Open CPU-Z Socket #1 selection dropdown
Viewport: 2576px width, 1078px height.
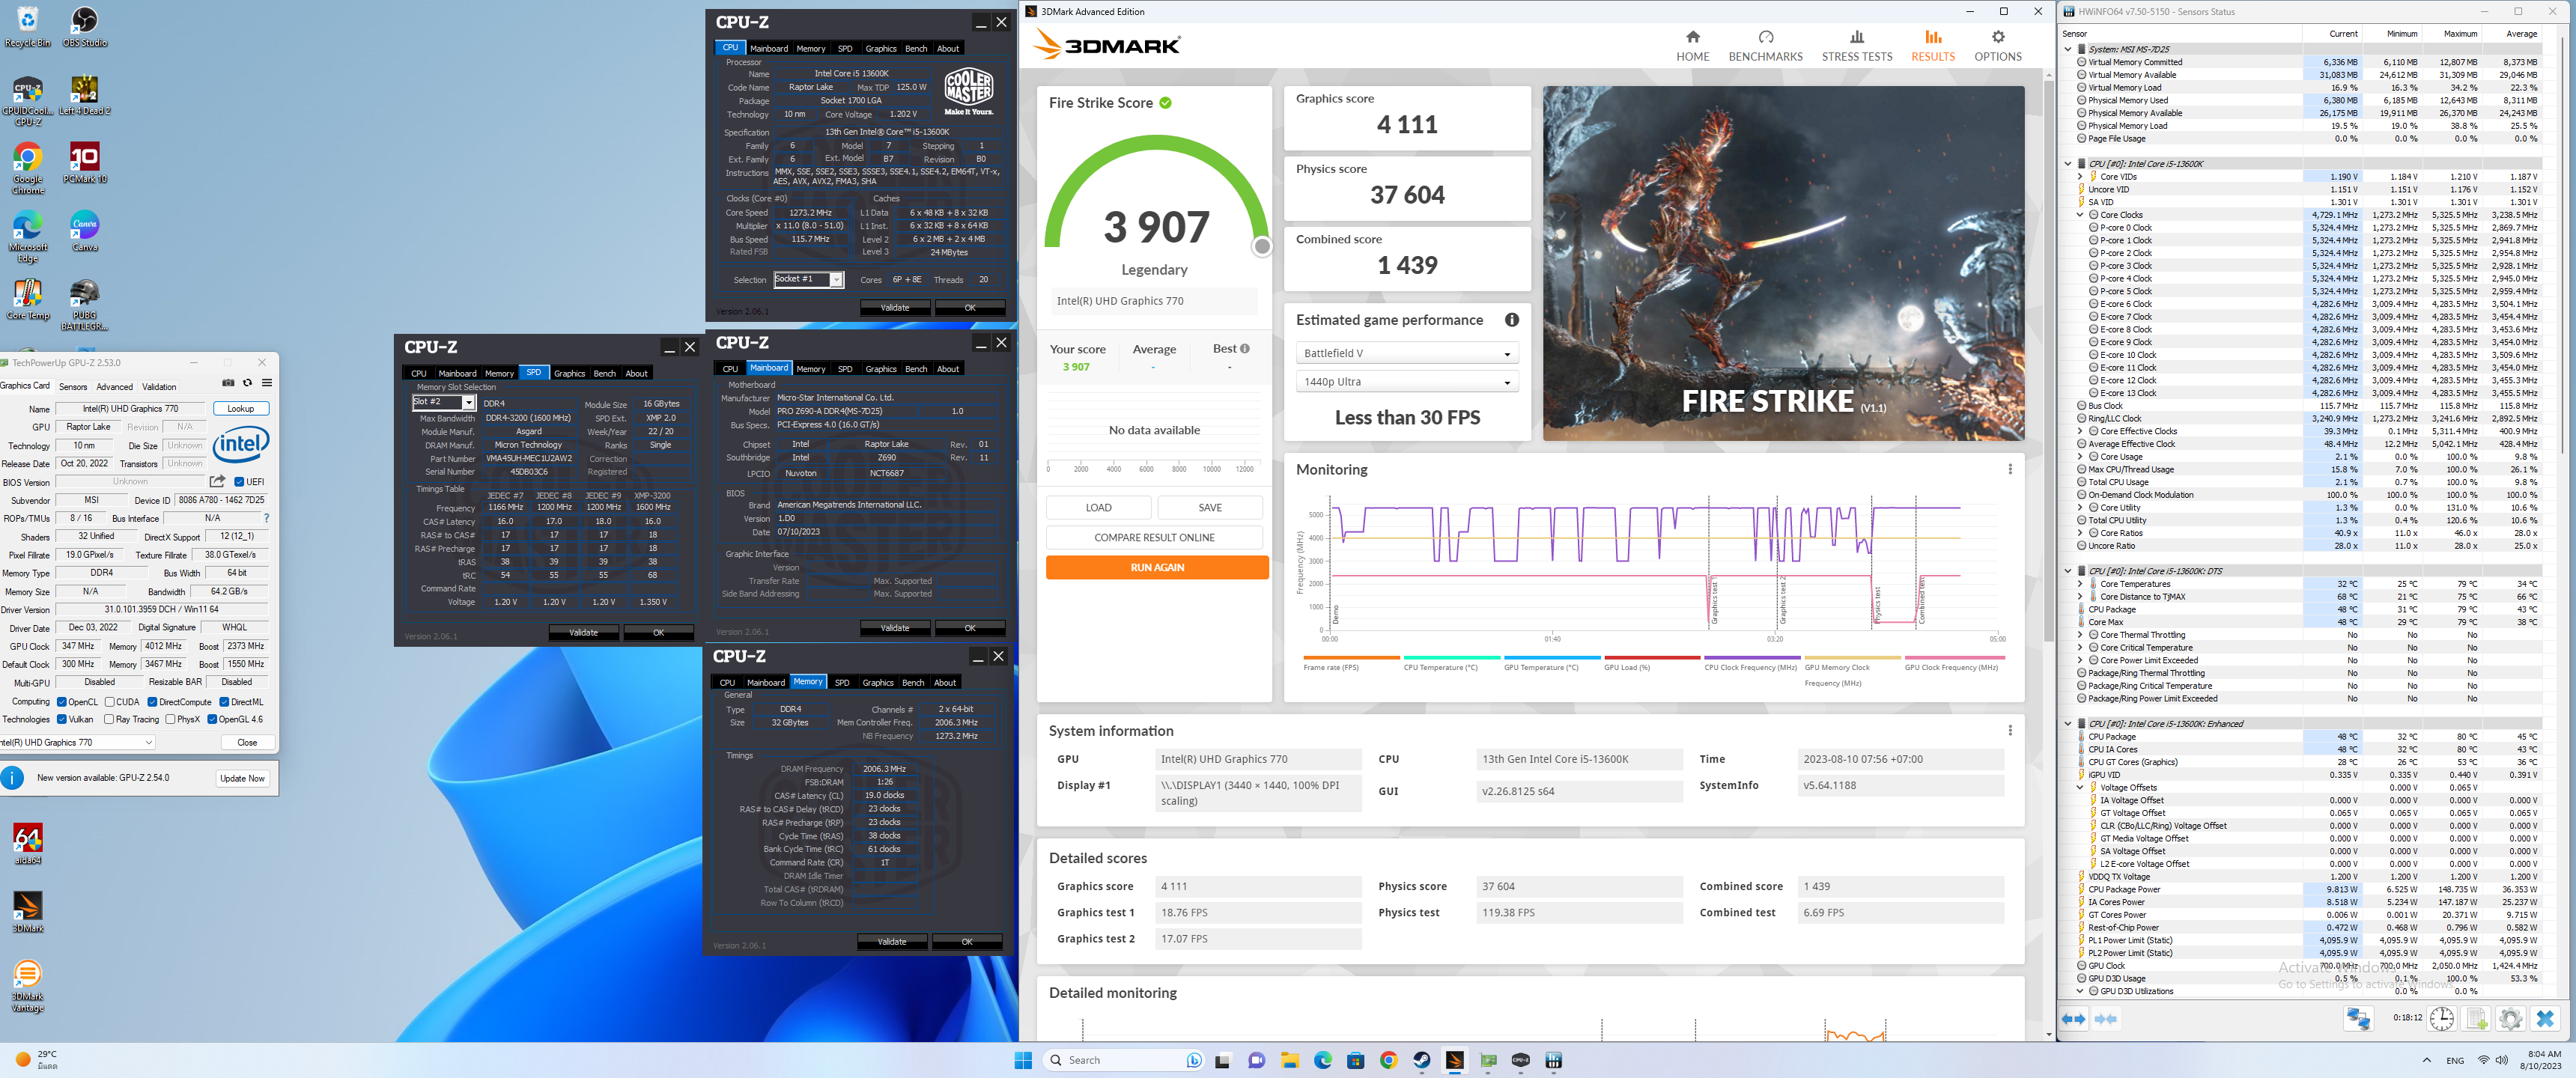[809, 279]
